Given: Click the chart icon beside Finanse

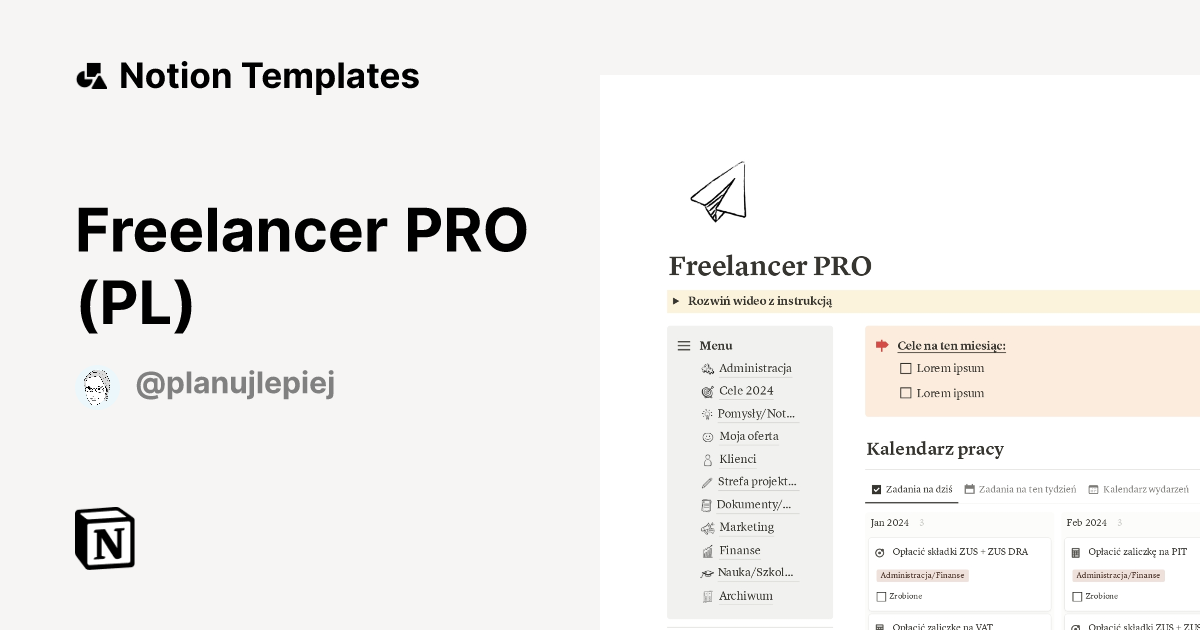Looking at the screenshot, I should pyautogui.click(x=707, y=550).
